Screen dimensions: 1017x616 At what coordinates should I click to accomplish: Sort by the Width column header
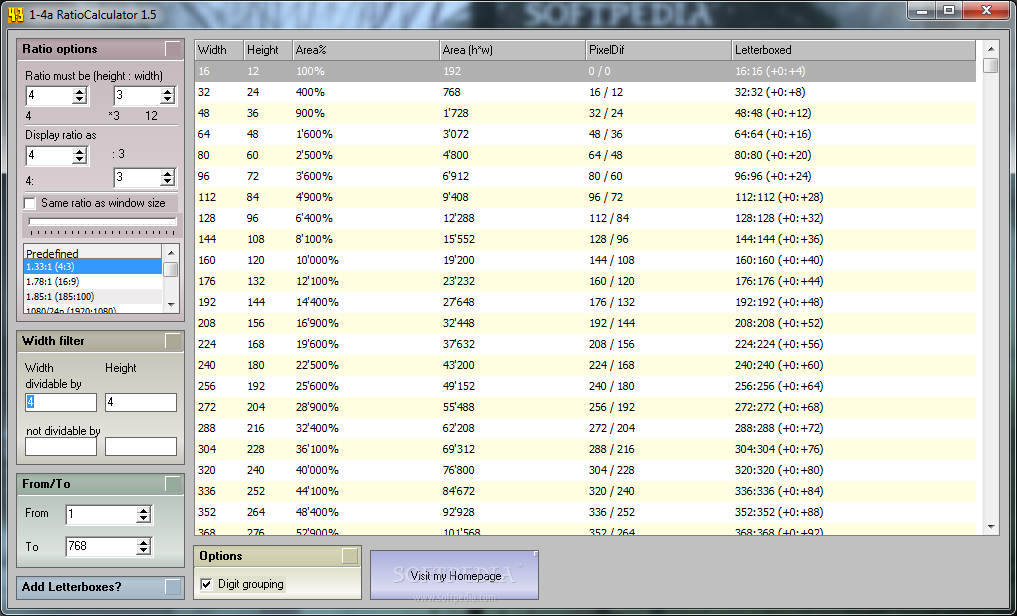[219, 50]
